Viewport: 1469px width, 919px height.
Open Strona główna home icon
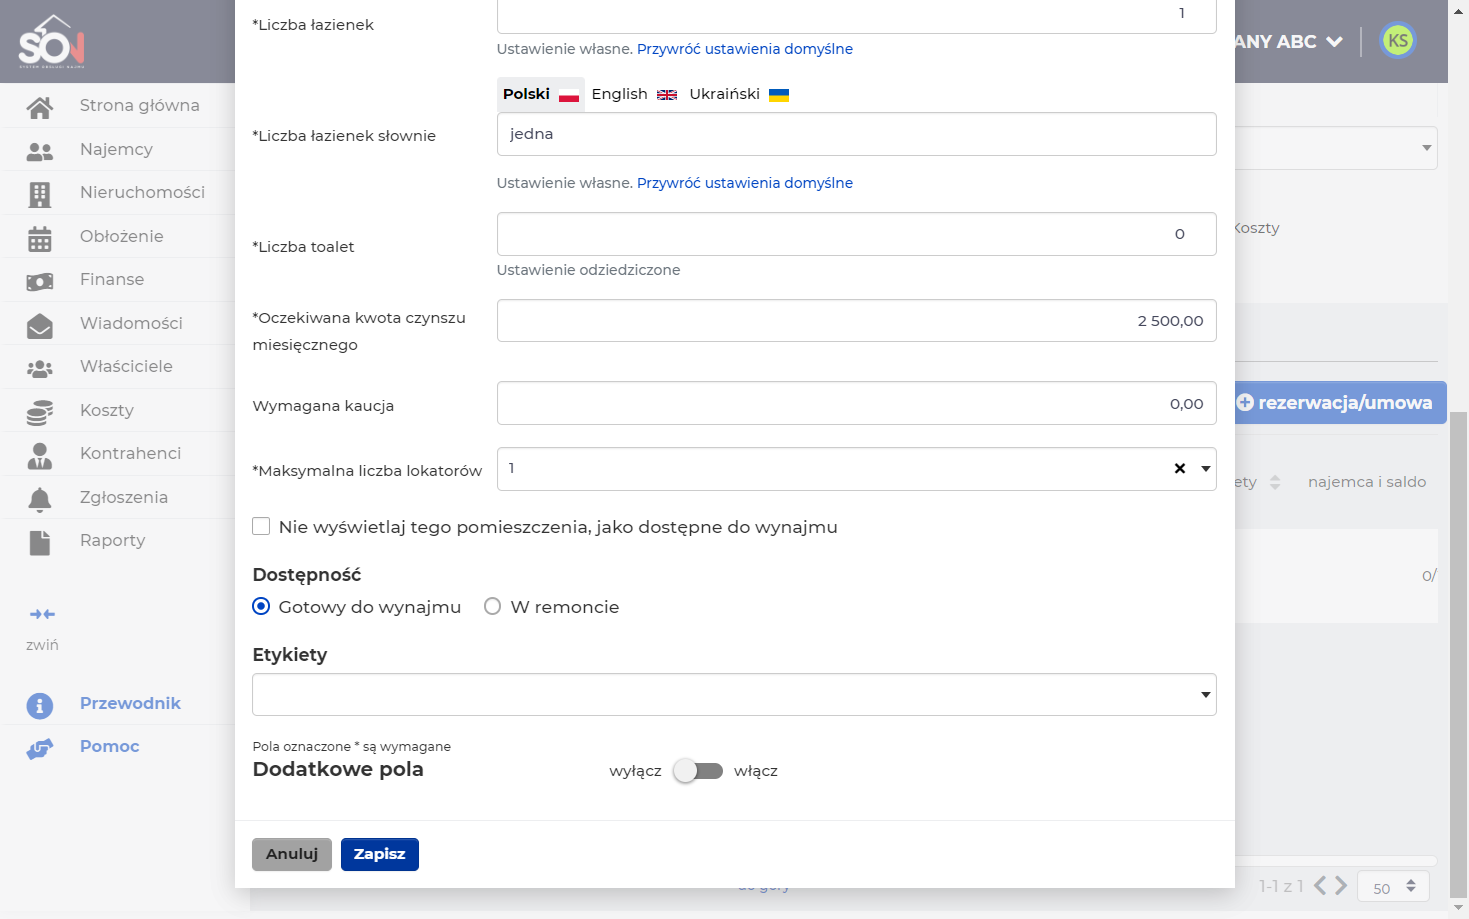point(40,107)
